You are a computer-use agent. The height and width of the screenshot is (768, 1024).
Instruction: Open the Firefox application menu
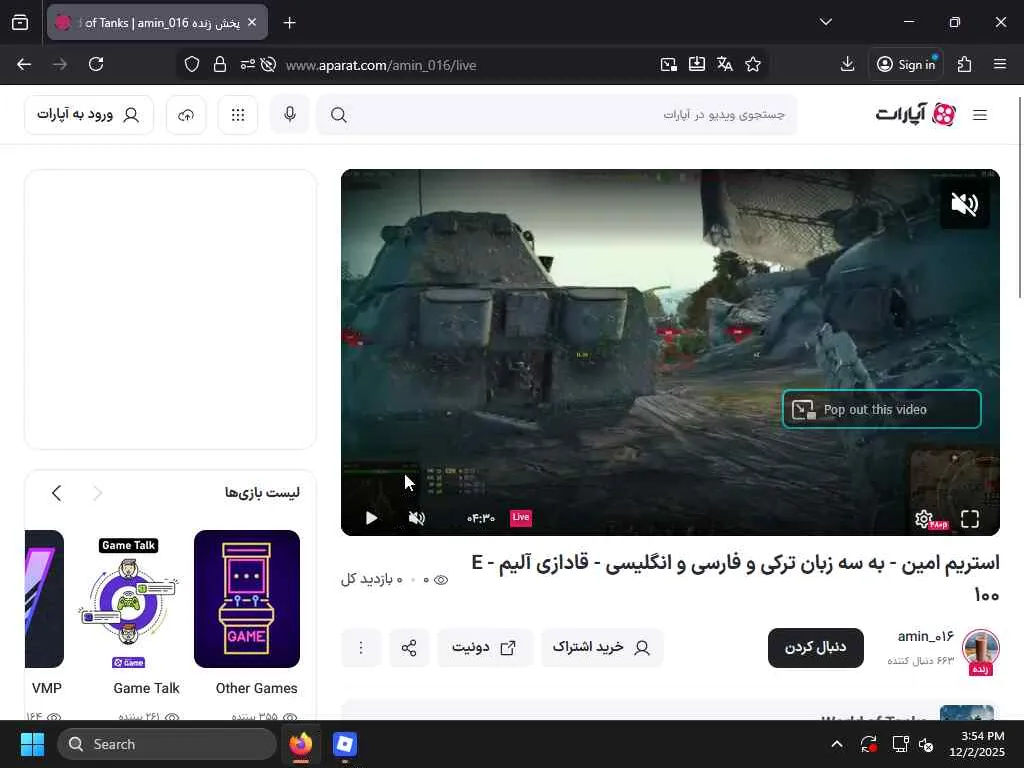point(1000,64)
